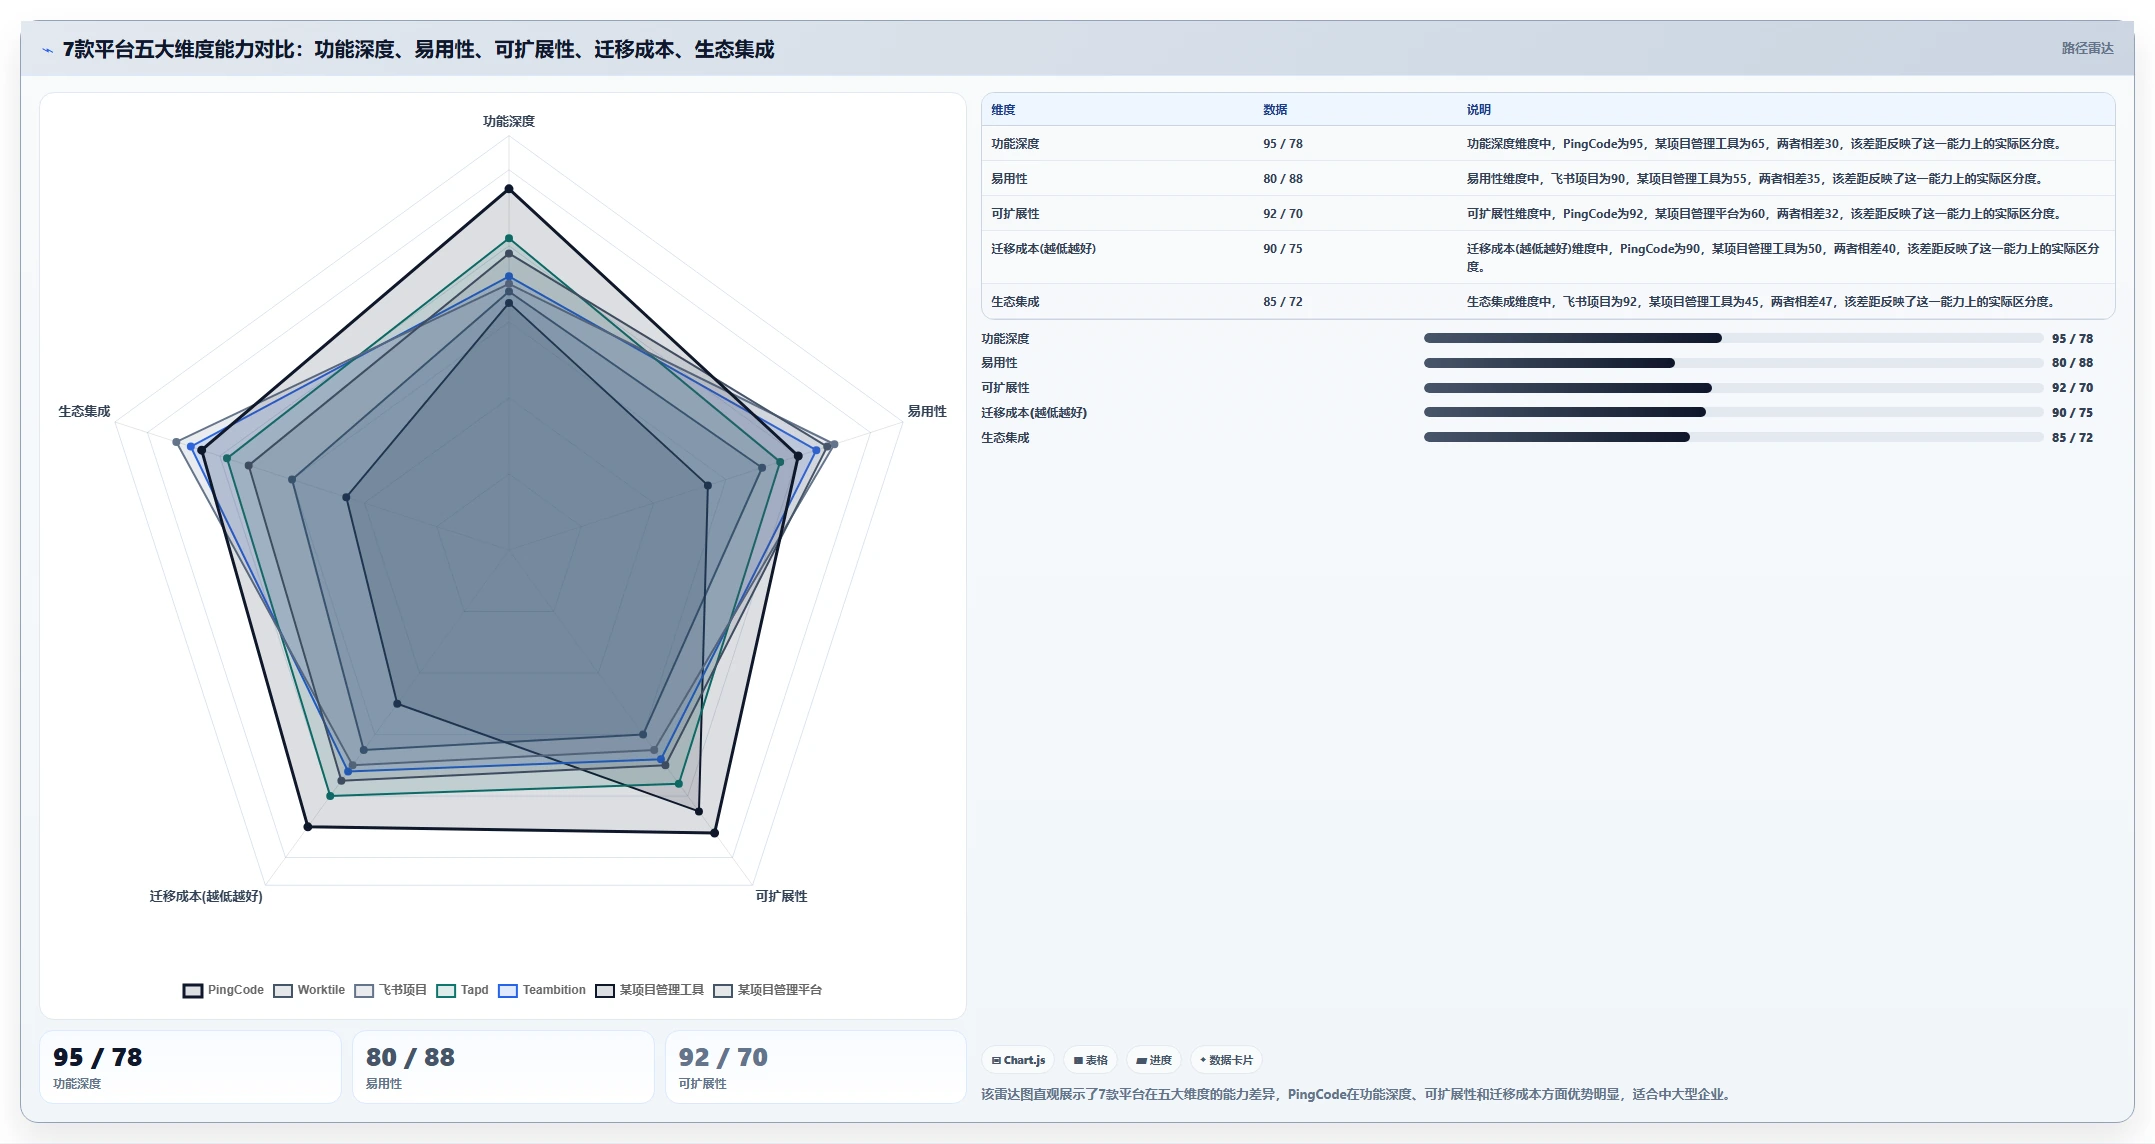Click the 数据 column header

tap(1275, 110)
